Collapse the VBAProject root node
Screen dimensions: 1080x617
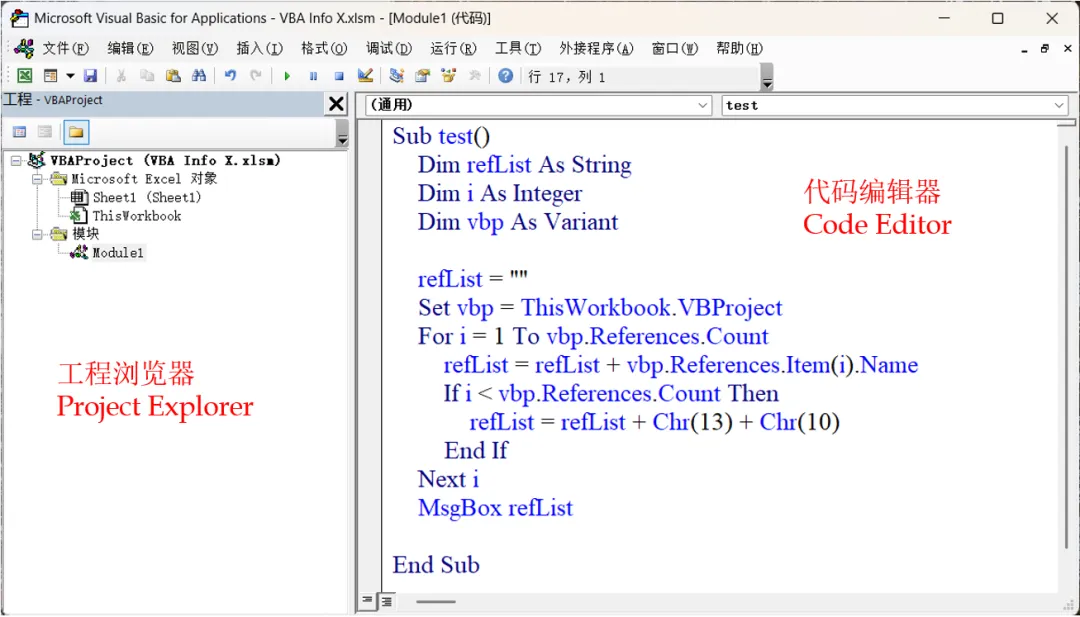tap(17, 160)
